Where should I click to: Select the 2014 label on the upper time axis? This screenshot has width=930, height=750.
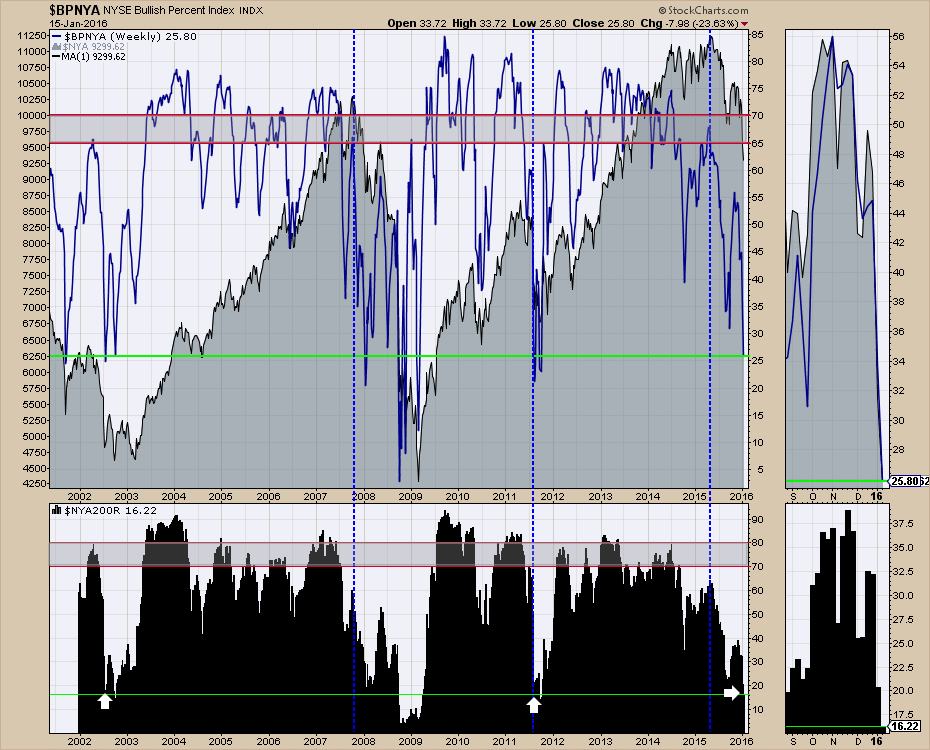tap(647, 495)
